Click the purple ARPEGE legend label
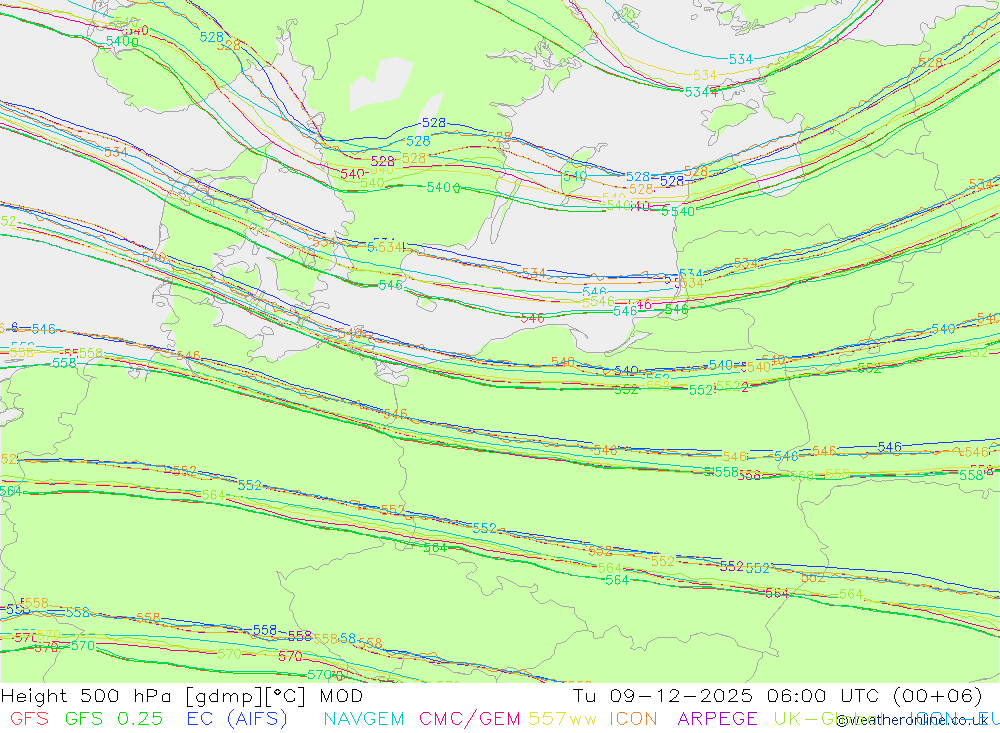Image resolution: width=1000 pixels, height=733 pixels. (717, 719)
